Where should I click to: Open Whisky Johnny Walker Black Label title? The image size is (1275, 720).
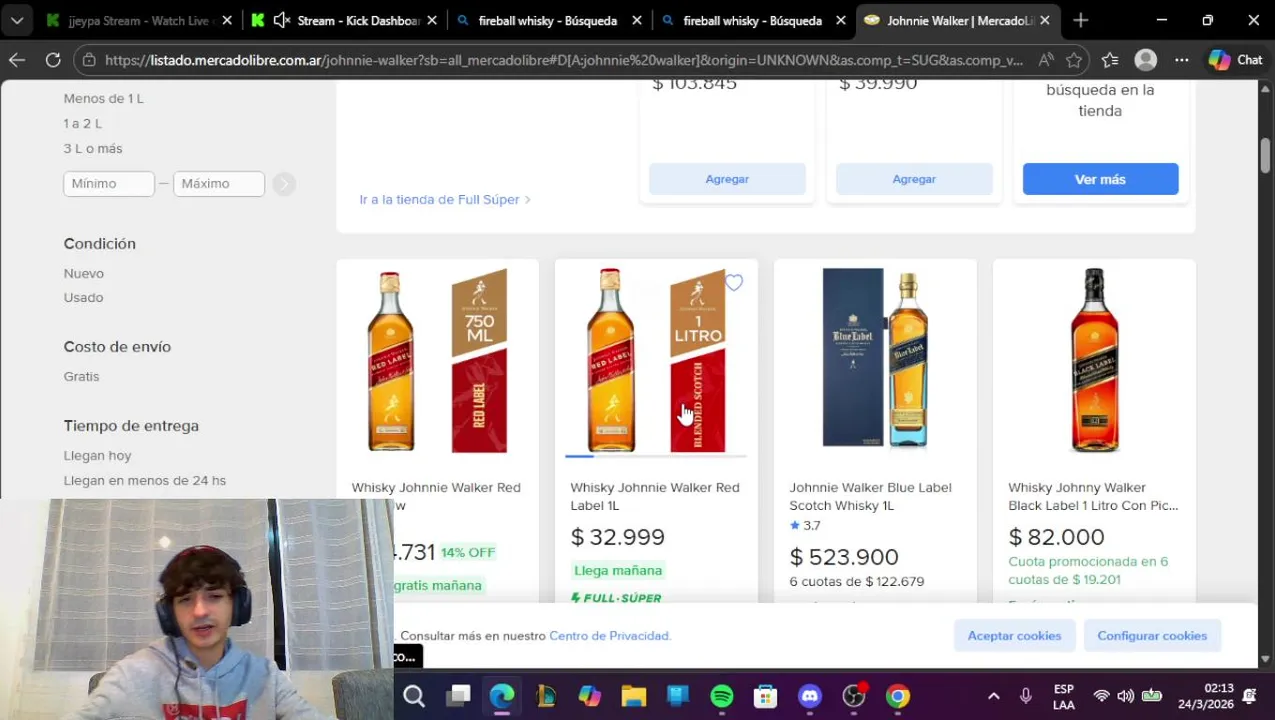point(1093,496)
